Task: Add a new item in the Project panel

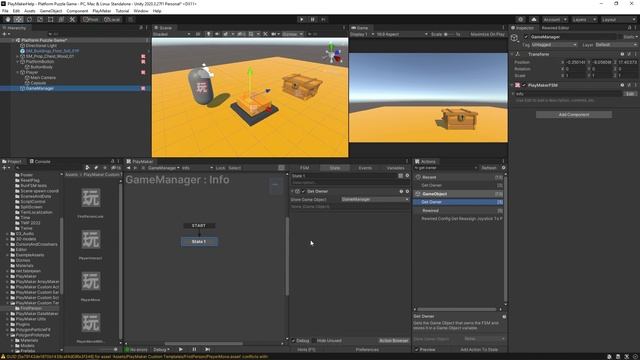Action: [6, 168]
